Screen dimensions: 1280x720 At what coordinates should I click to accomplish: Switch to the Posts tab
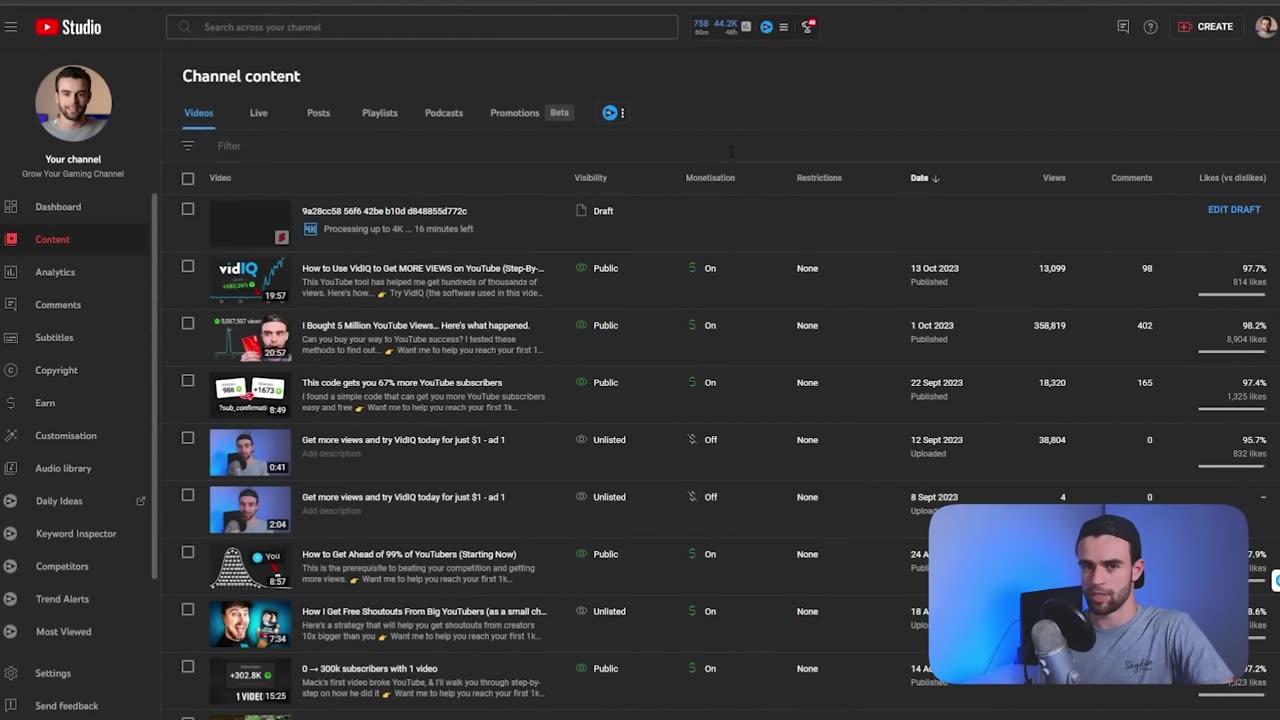click(318, 113)
